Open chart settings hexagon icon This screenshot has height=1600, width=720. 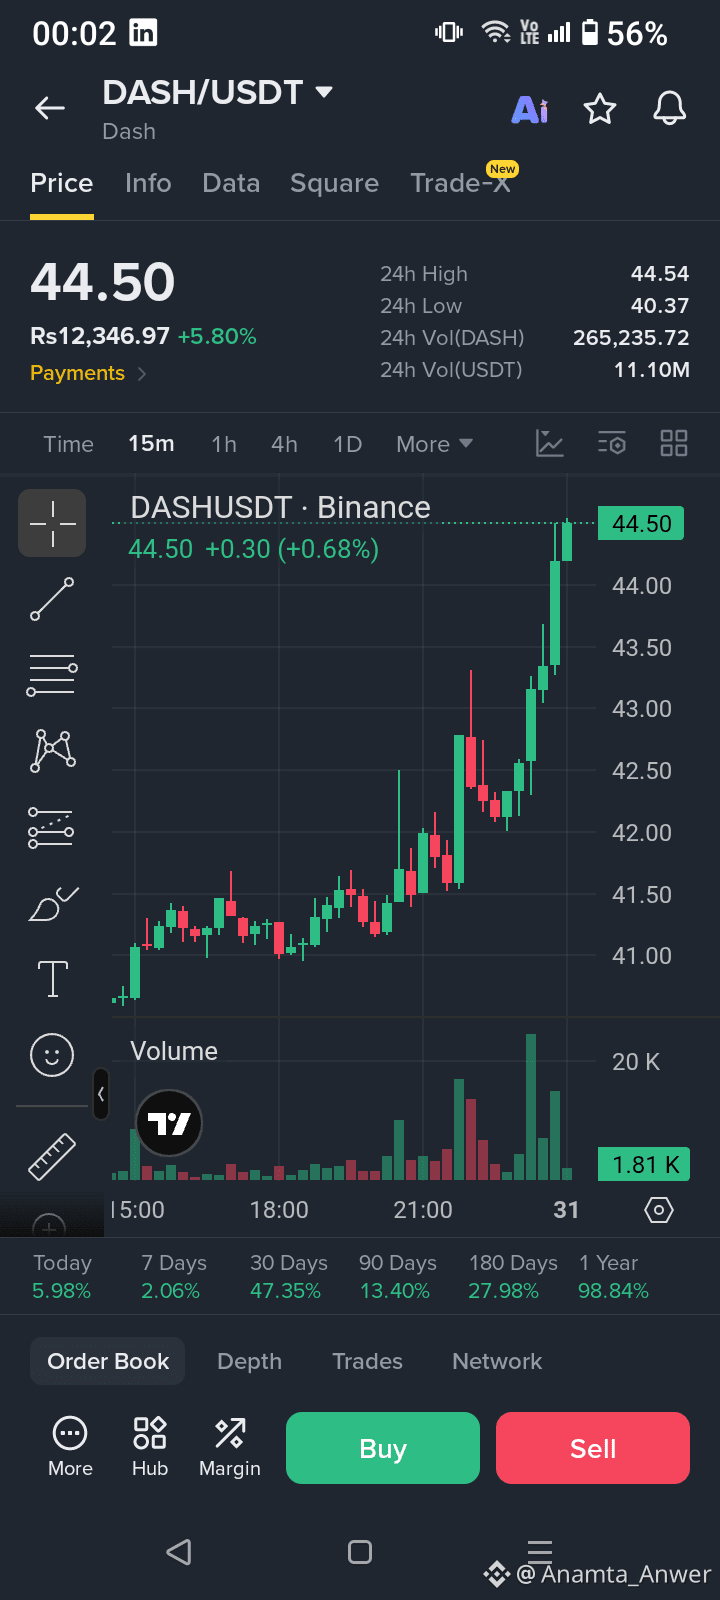(659, 1210)
